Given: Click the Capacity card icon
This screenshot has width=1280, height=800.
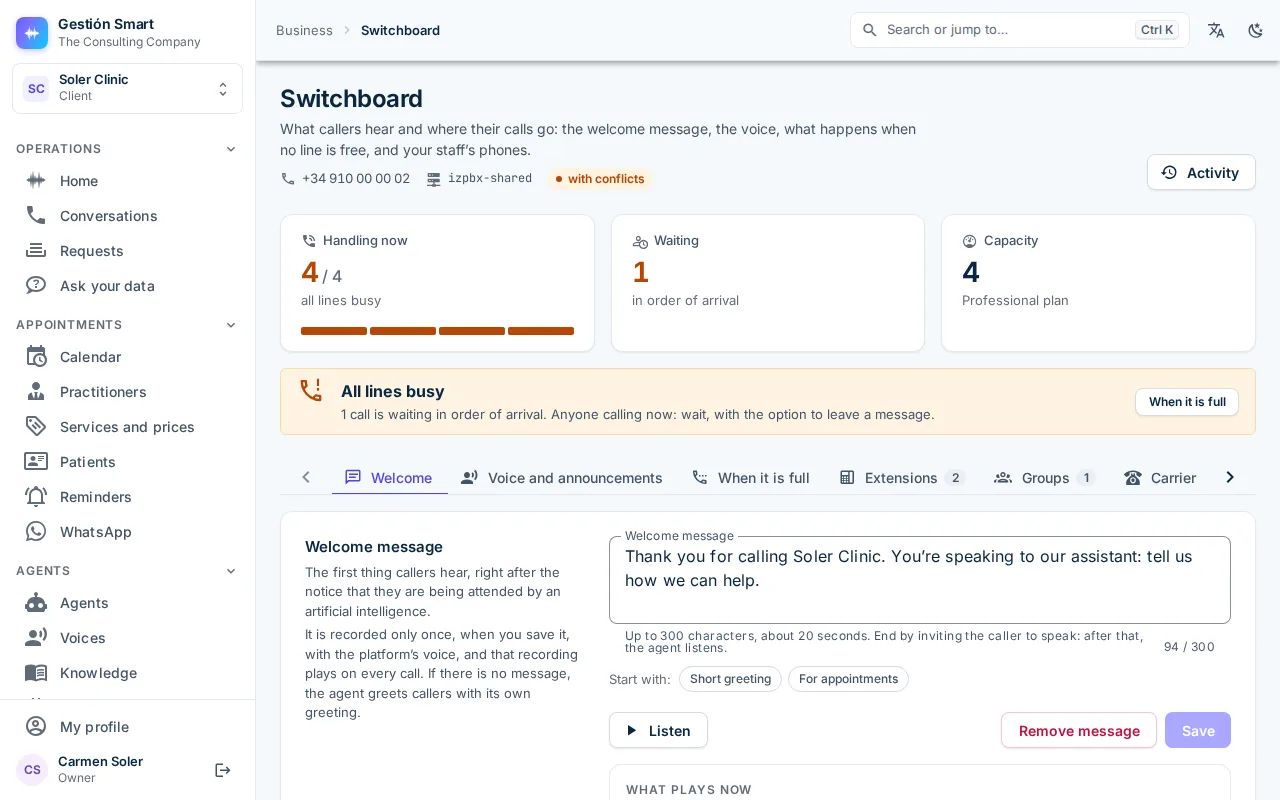Looking at the screenshot, I should 969,241.
